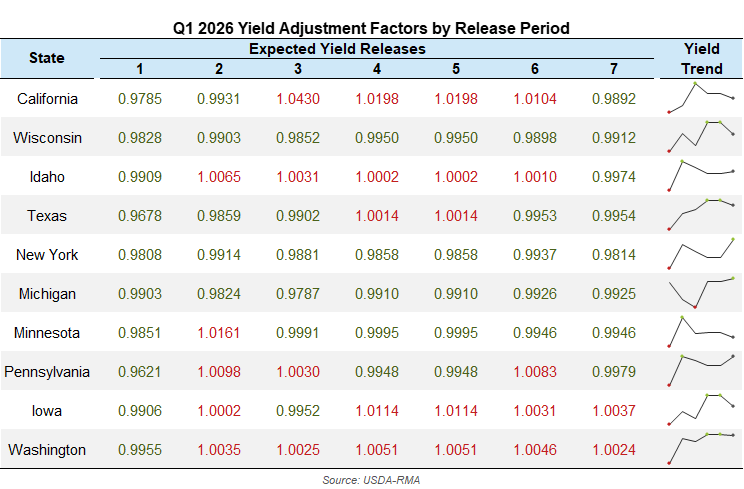744x489 pixels.
Task: Select the Minnesota yield trend sparkline
Action: (x=701, y=332)
